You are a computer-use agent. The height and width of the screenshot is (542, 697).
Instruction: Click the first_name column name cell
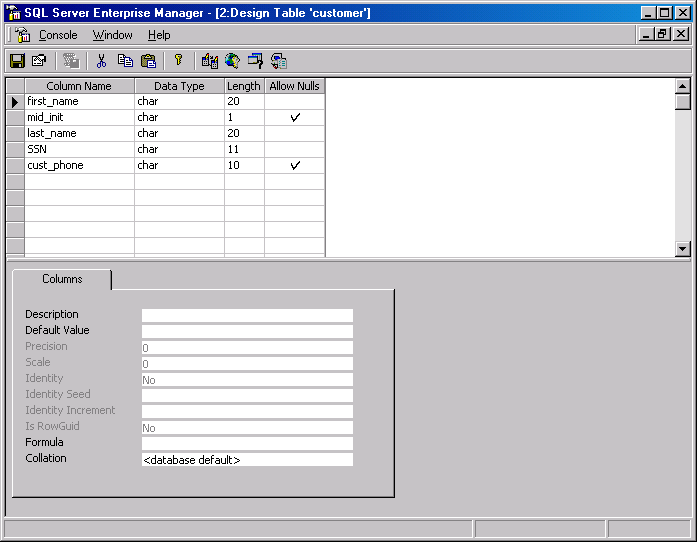pos(80,101)
